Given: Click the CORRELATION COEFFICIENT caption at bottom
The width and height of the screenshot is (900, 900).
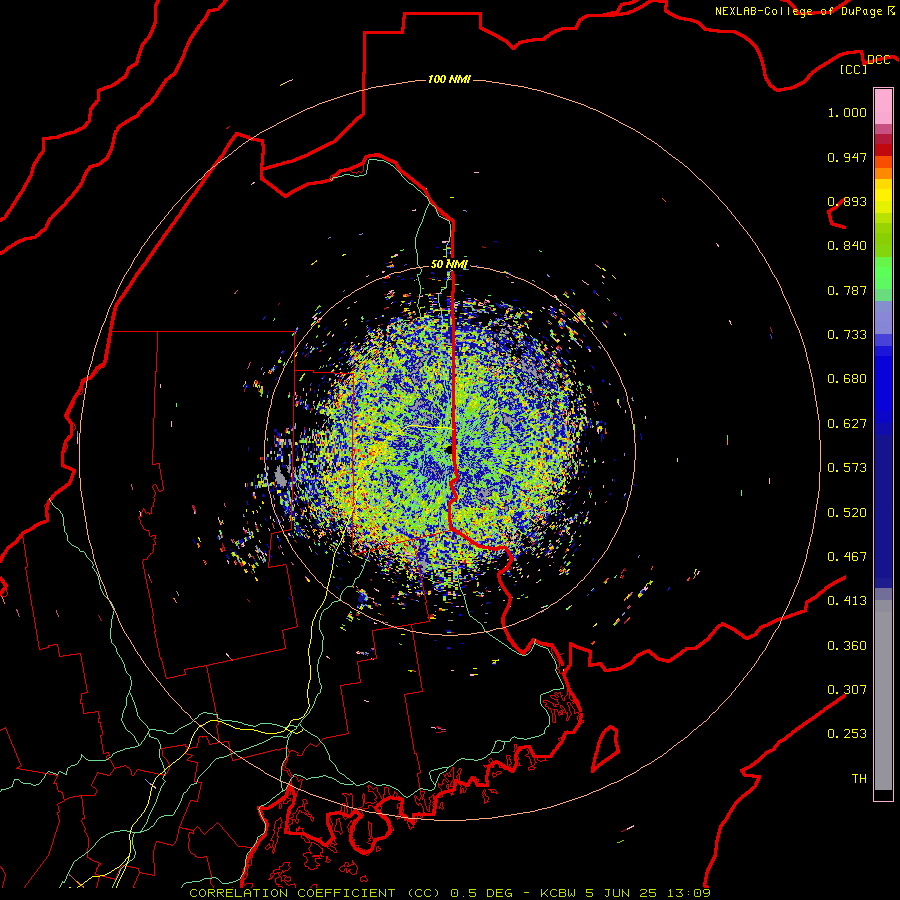Looking at the screenshot, I should pyautogui.click(x=450, y=893).
